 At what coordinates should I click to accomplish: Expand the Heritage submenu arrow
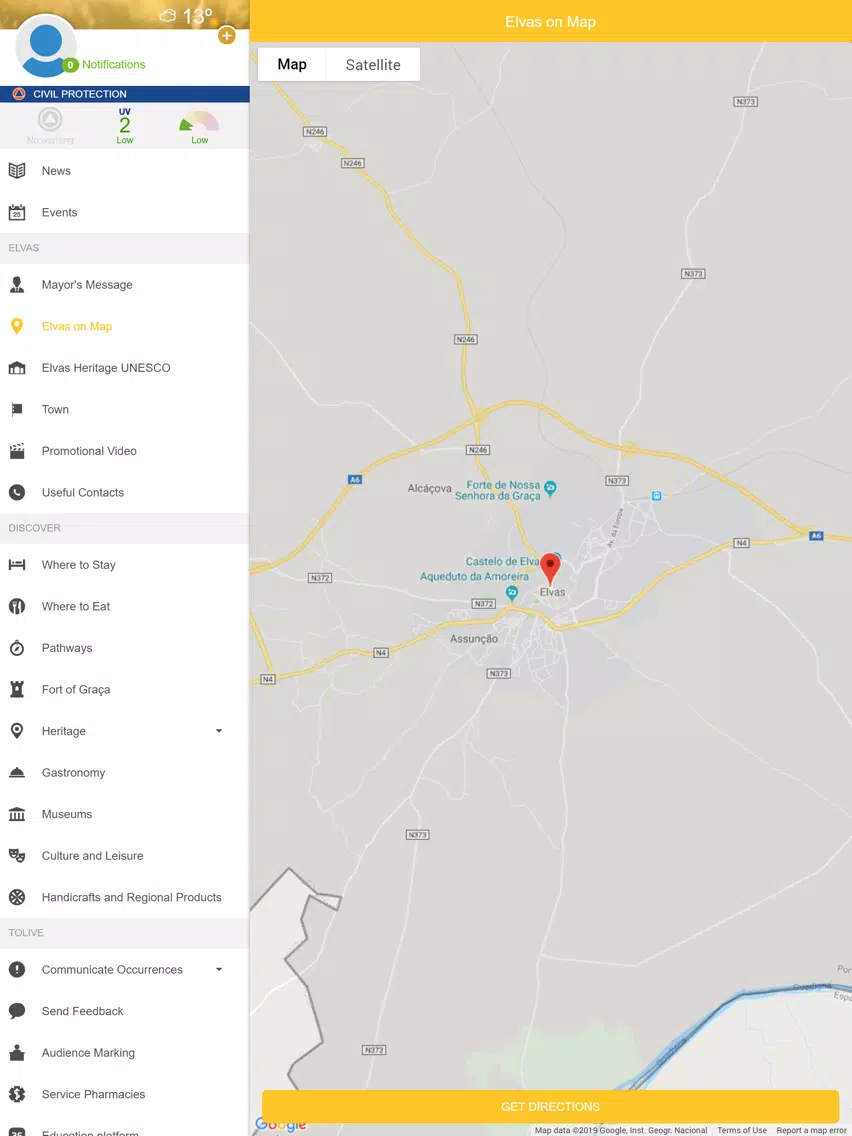[x=219, y=731]
